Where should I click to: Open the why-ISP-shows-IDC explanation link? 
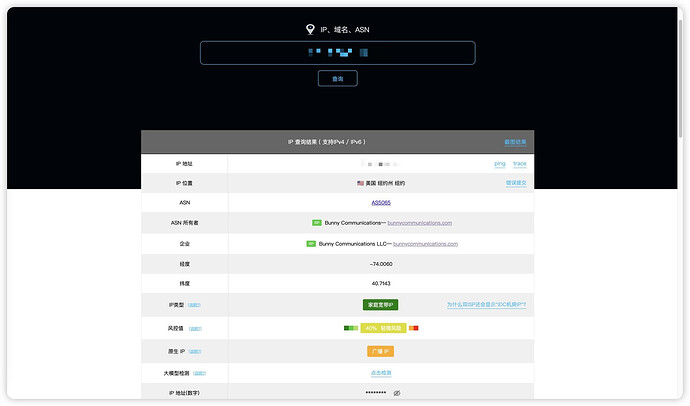[x=486, y=305]
